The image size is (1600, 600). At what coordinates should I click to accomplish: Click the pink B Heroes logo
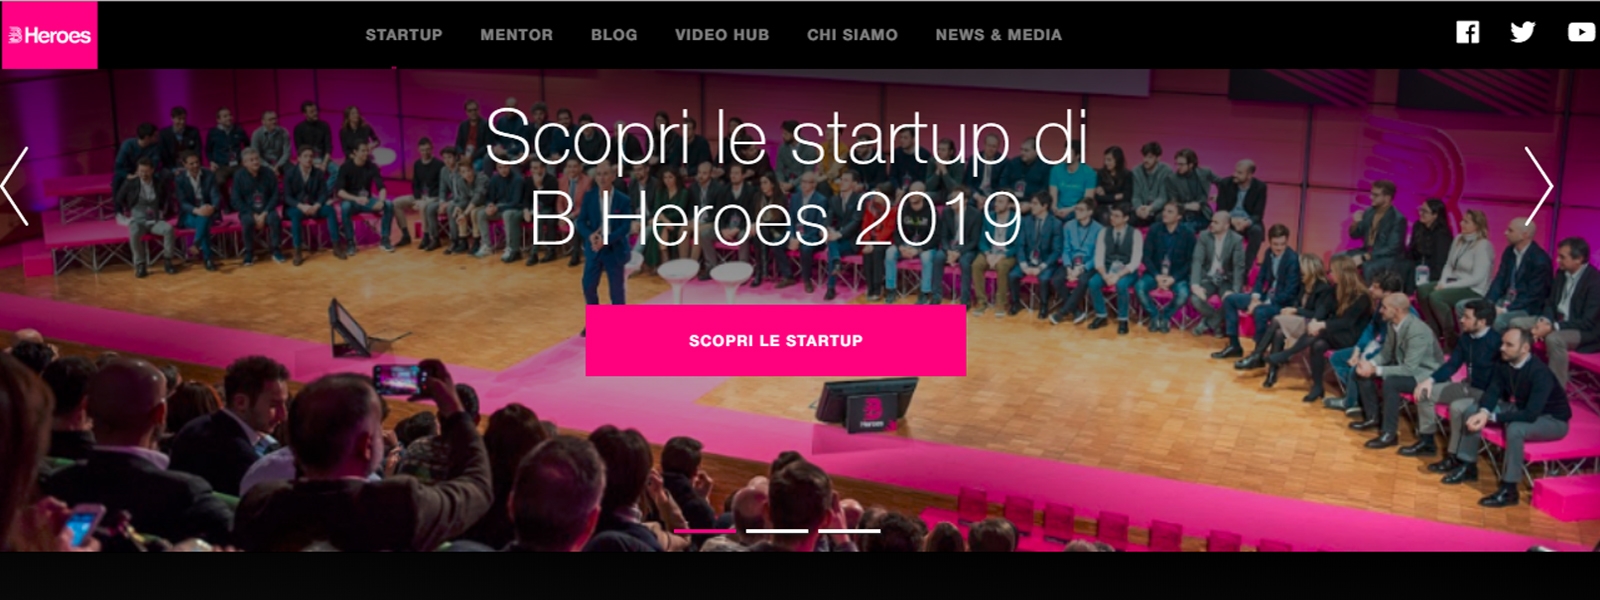(50, 35)
